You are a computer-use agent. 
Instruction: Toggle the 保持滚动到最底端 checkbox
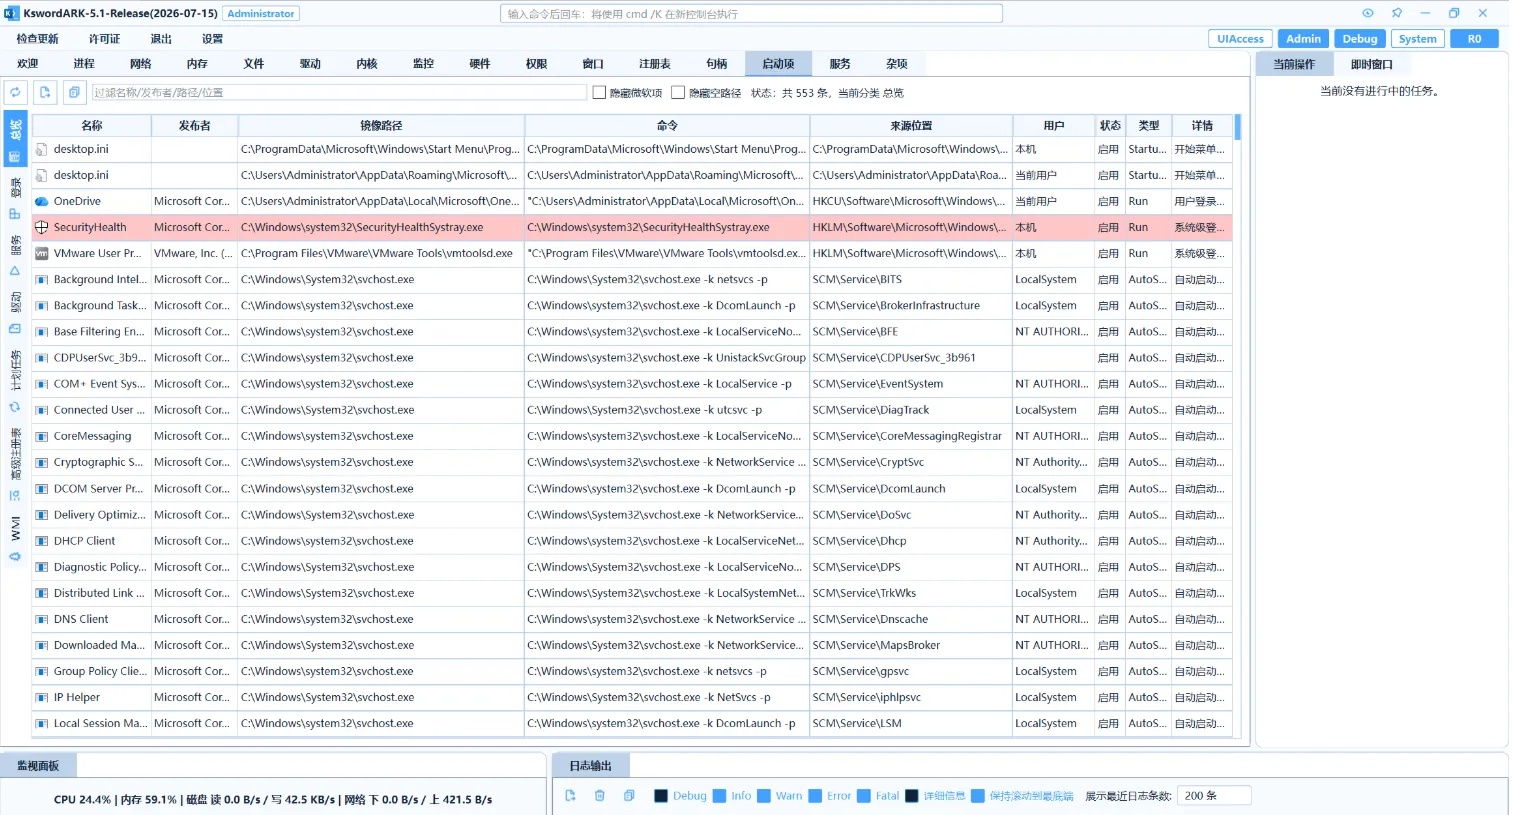978,796
